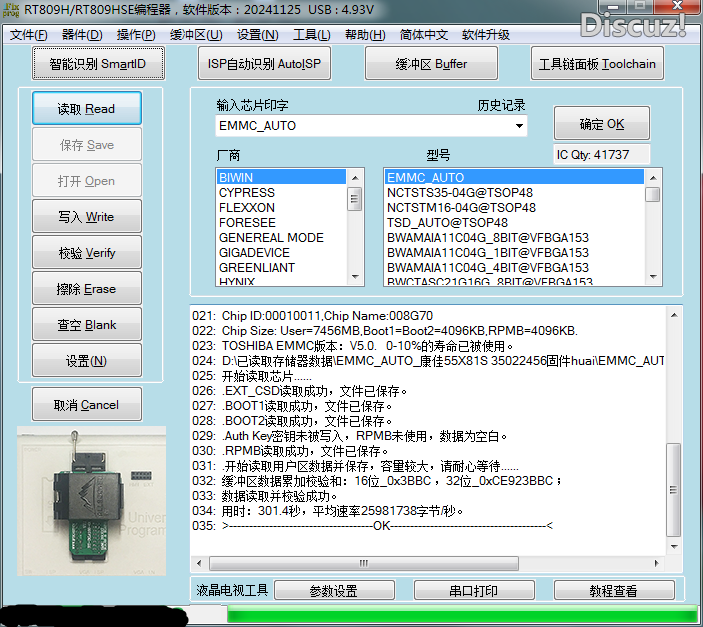Open the 缓冲区 Buffer window button

point(431,64)
